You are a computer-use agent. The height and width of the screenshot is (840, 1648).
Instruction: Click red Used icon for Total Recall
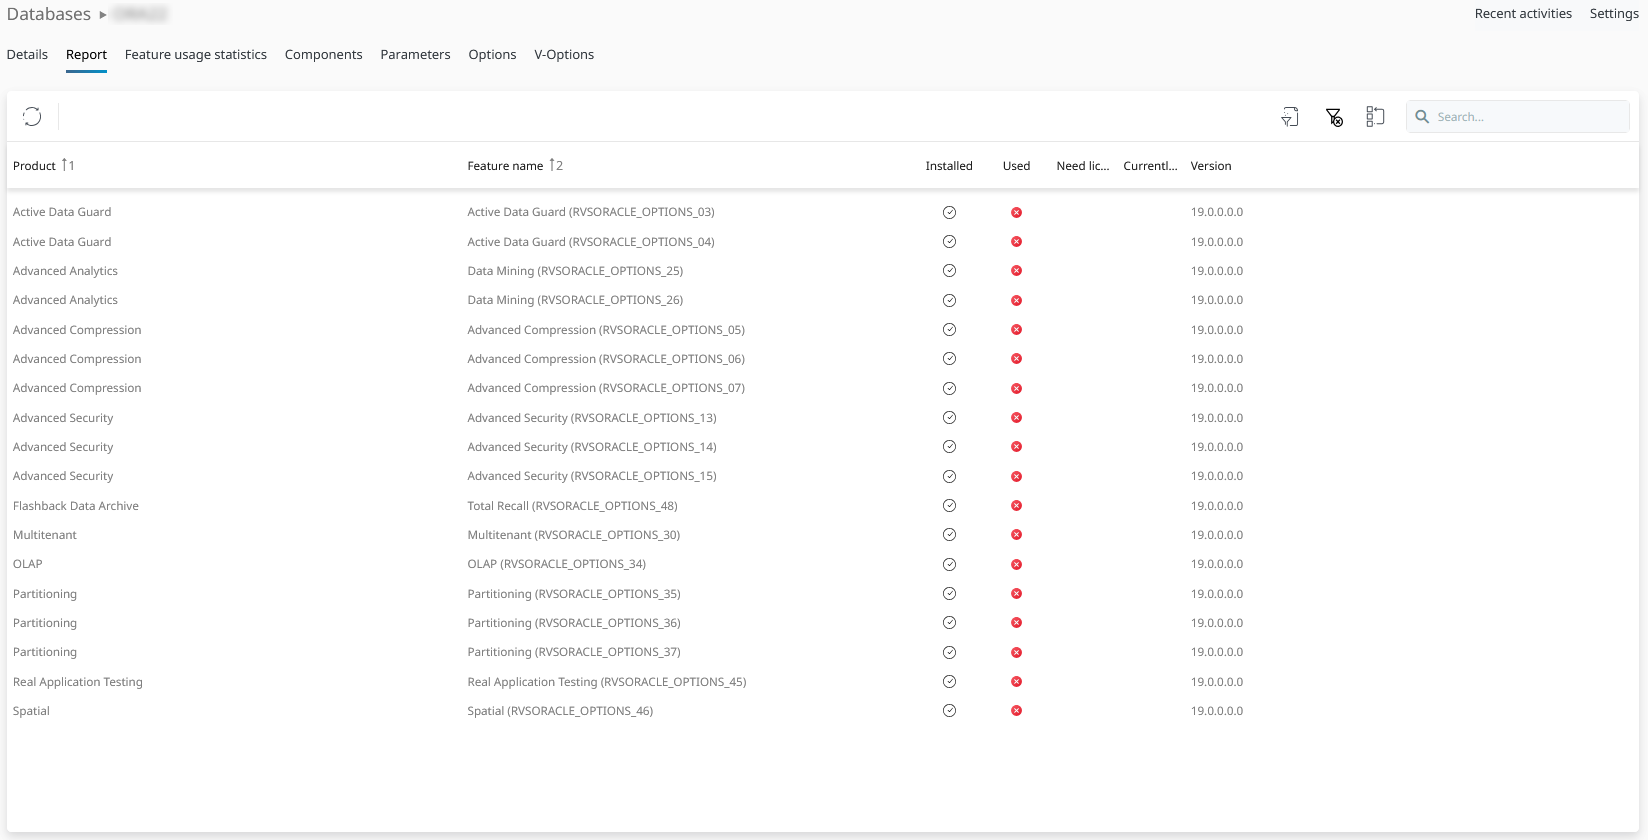pos(1016,506)
